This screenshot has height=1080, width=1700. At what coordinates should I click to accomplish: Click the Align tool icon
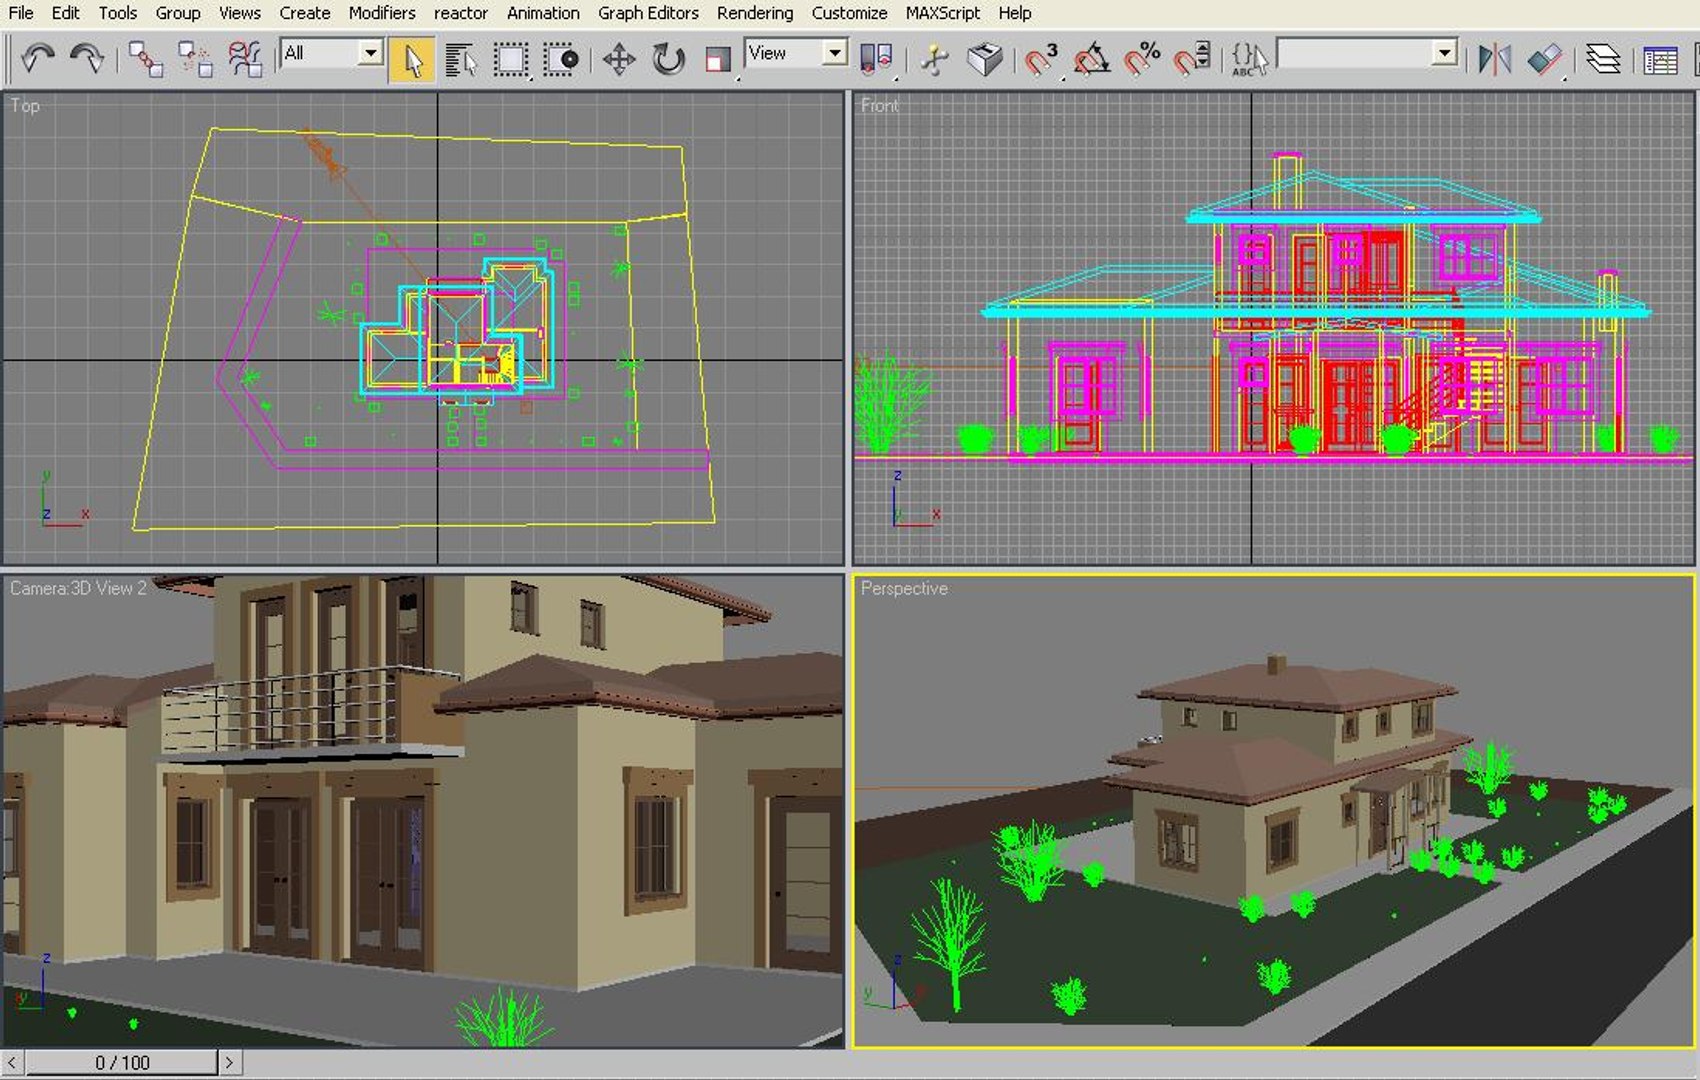point(1545,59)
